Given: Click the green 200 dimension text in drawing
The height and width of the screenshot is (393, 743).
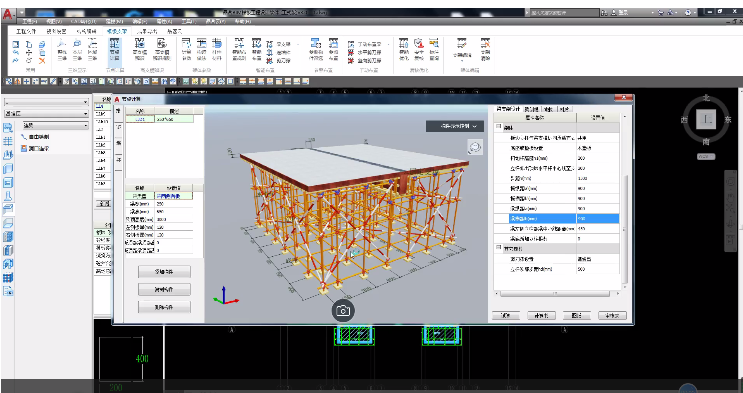Looking at the screenshot, I should click(116, 387).
